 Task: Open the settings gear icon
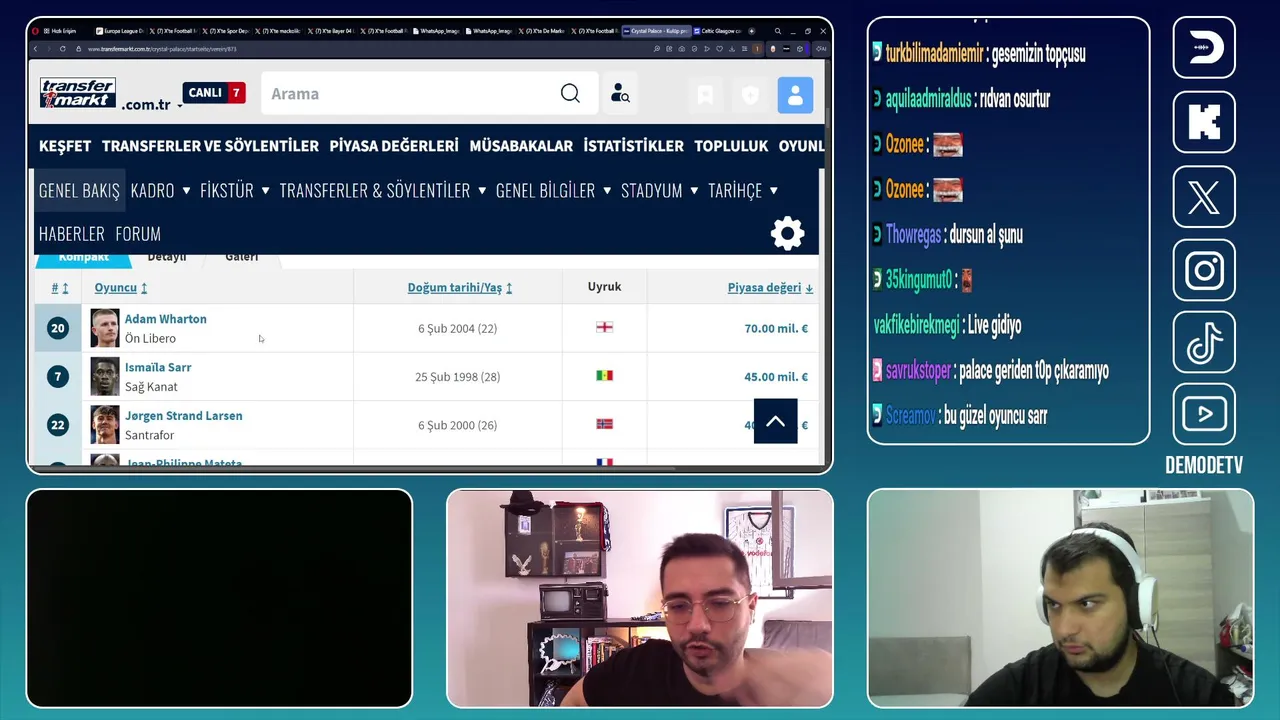click(x=787, y=233)
